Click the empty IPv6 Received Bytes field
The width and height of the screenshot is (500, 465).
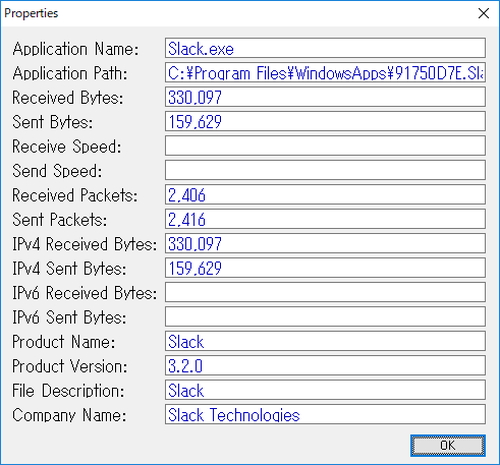(x=325, y=292)
